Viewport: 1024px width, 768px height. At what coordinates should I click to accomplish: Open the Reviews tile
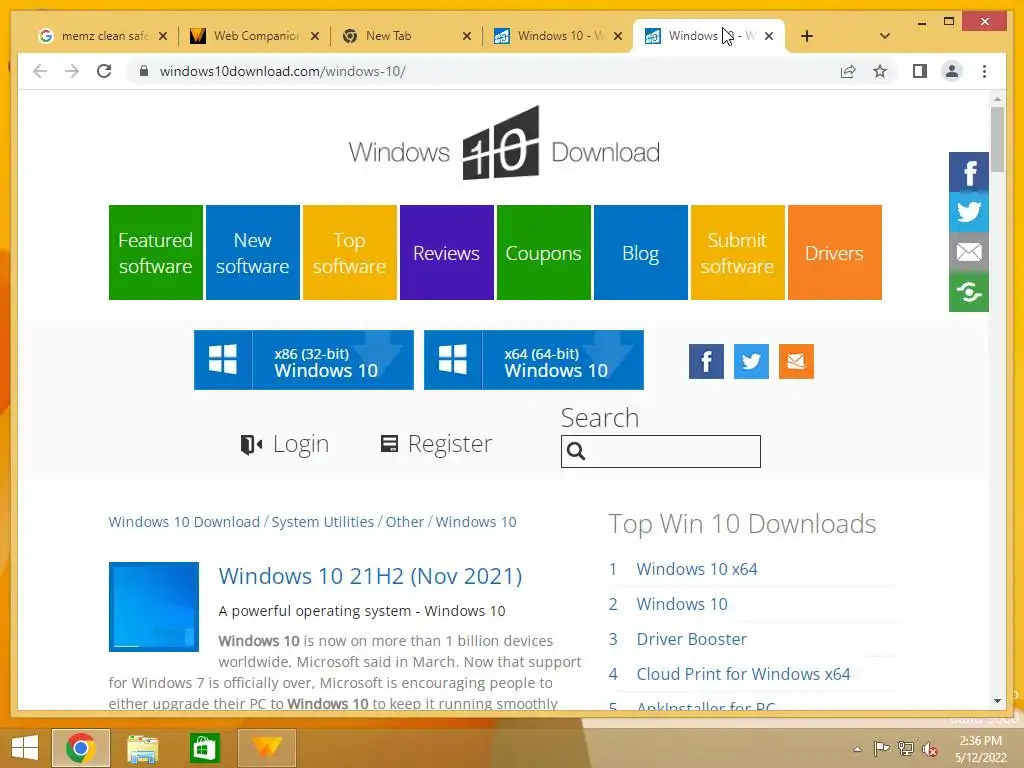pyautogui.click(x=447, y=253)
